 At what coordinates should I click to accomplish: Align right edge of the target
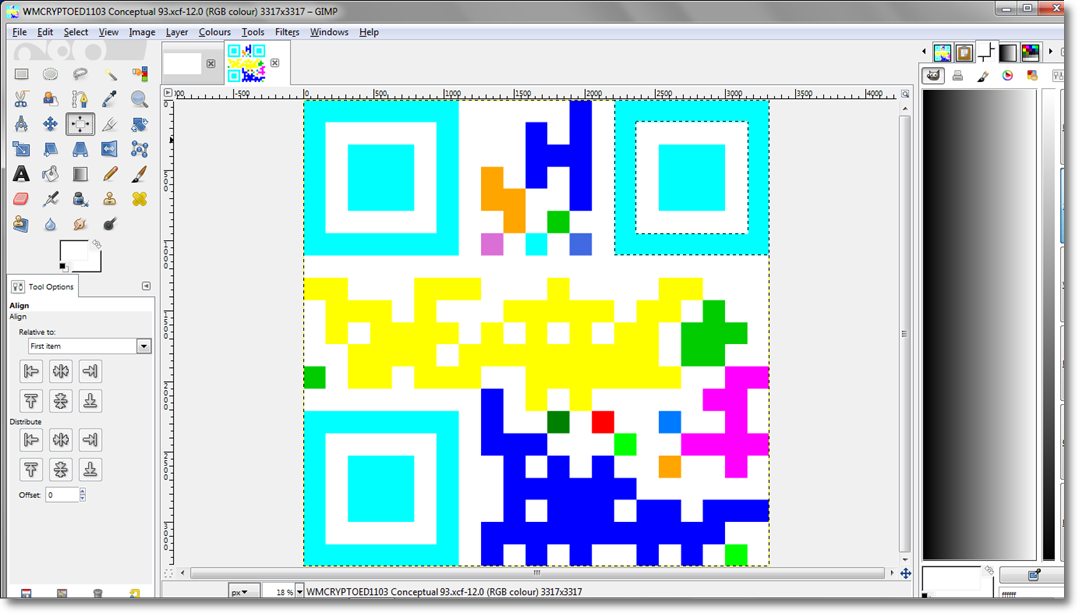[90, 372]
